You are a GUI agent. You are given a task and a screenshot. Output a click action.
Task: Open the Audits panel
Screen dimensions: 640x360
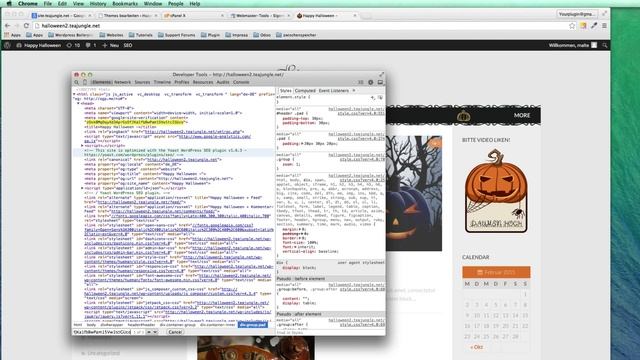223,82
